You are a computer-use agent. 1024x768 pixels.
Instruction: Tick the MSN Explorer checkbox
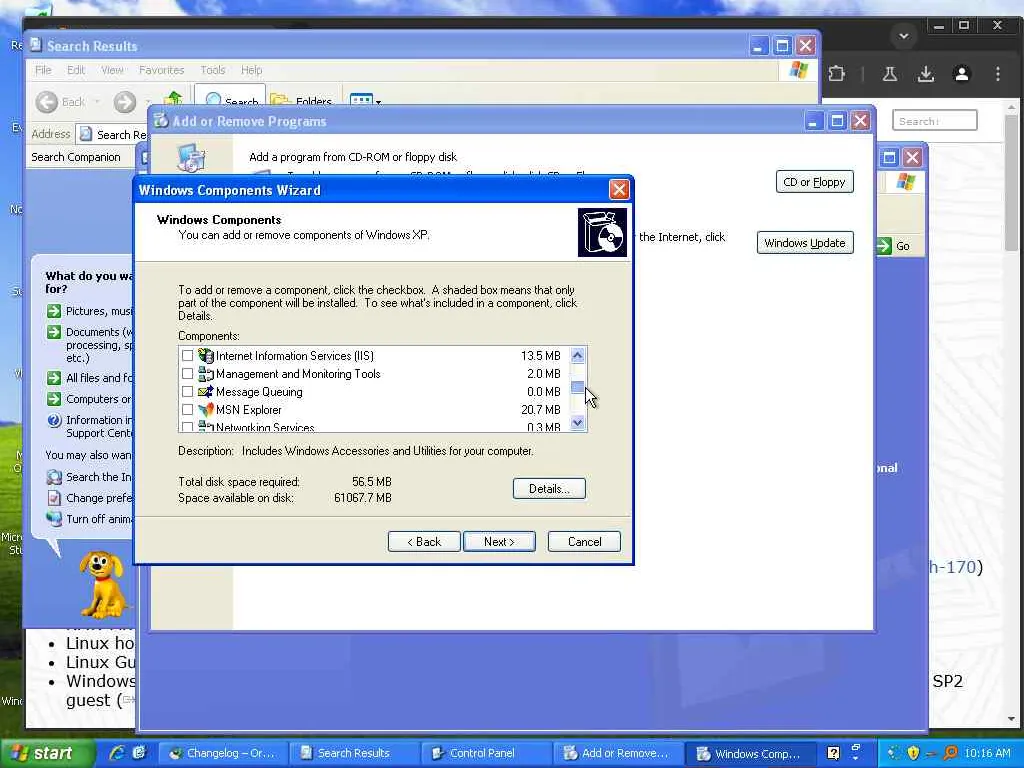coord(187,409)
